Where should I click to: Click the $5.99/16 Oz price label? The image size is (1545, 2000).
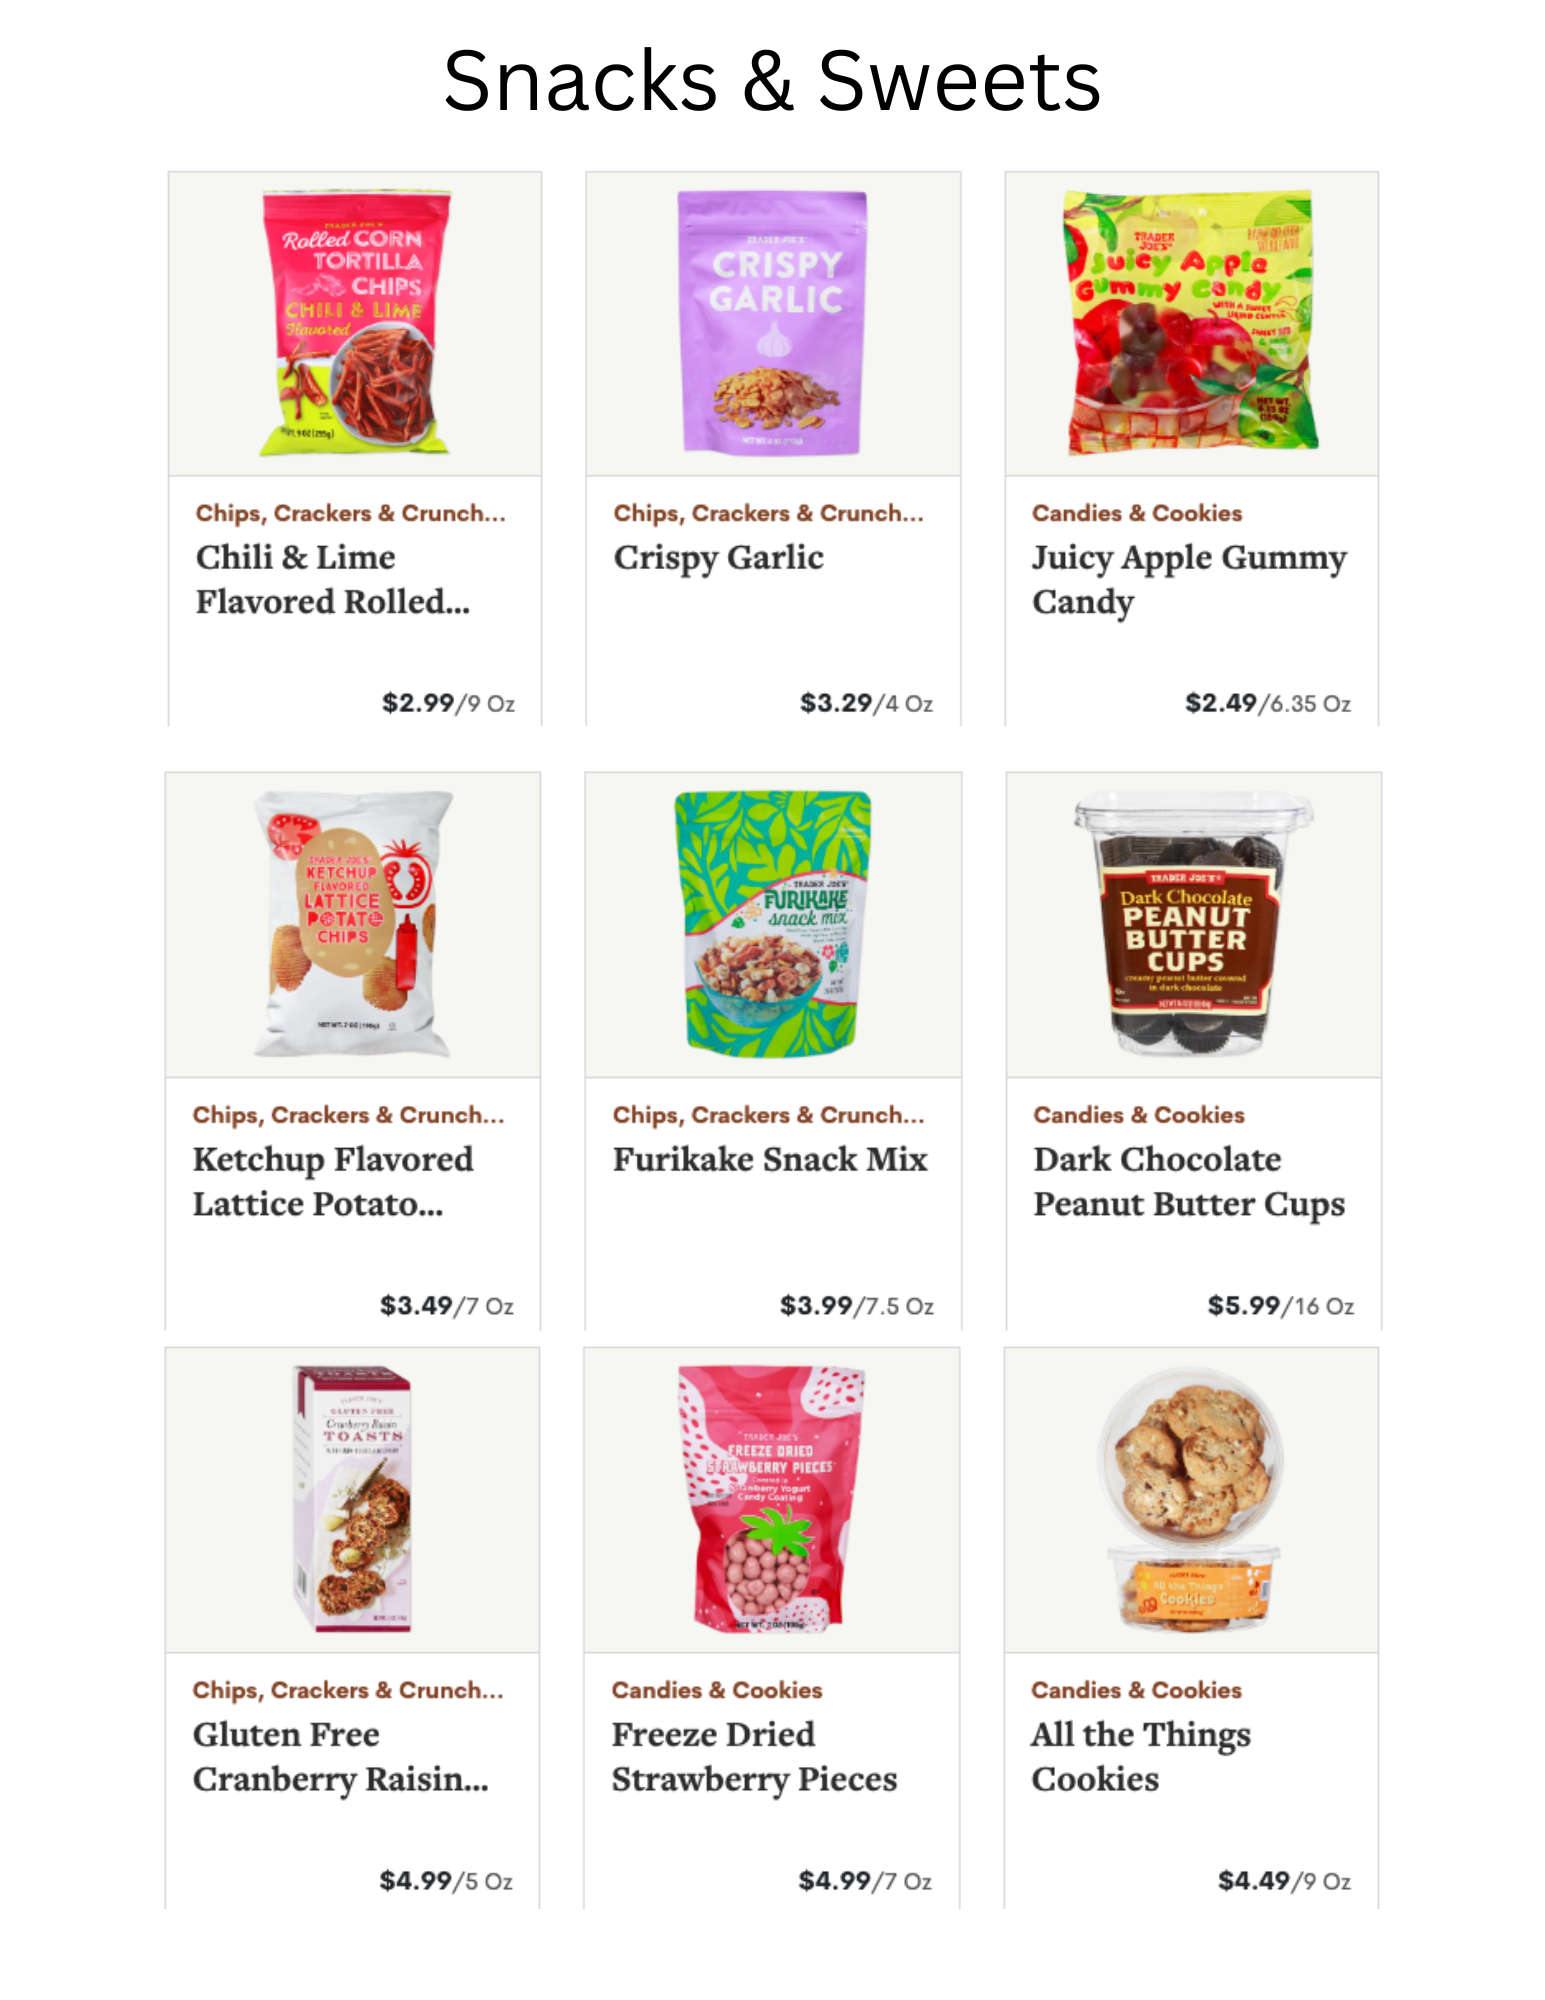tap(1281, 1306)
